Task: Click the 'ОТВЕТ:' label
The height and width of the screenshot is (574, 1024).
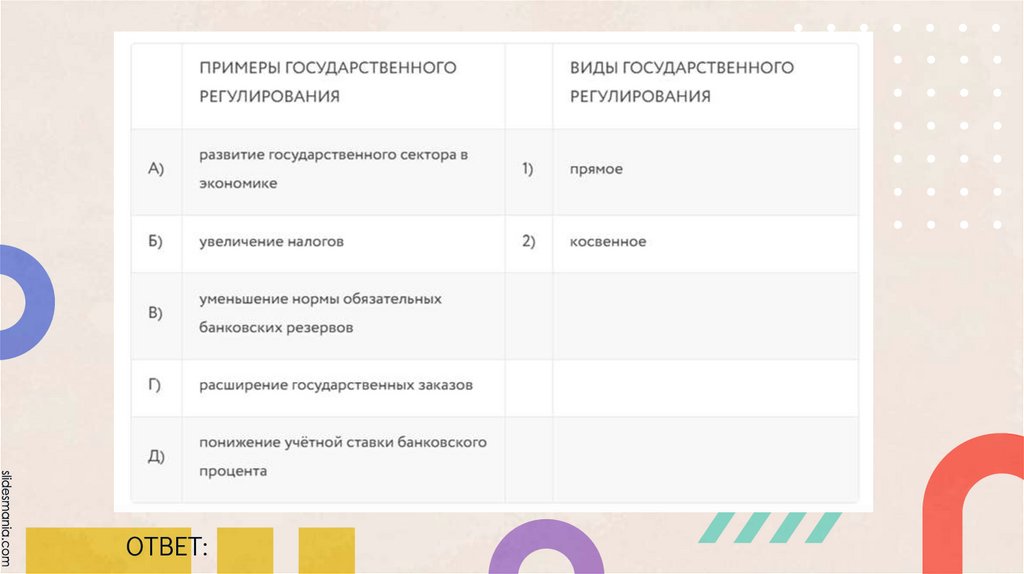Action: [167, 547]
